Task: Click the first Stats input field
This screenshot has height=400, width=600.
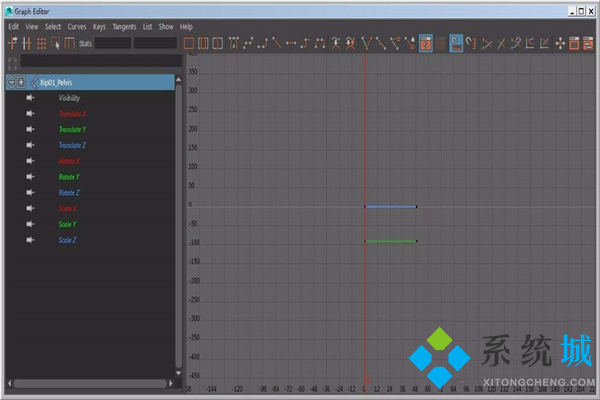Action: click(x=112, y=43)
